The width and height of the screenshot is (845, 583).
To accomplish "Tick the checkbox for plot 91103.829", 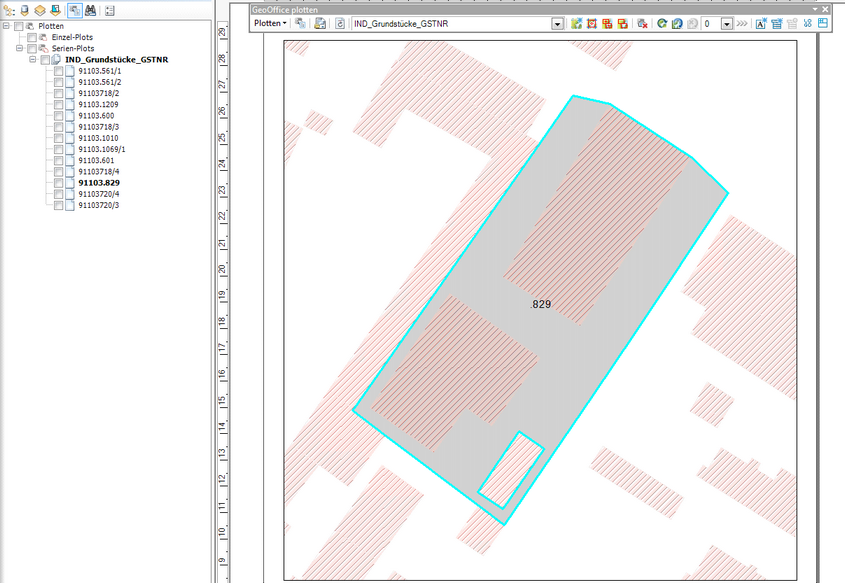I will click(x=59, y=183).
